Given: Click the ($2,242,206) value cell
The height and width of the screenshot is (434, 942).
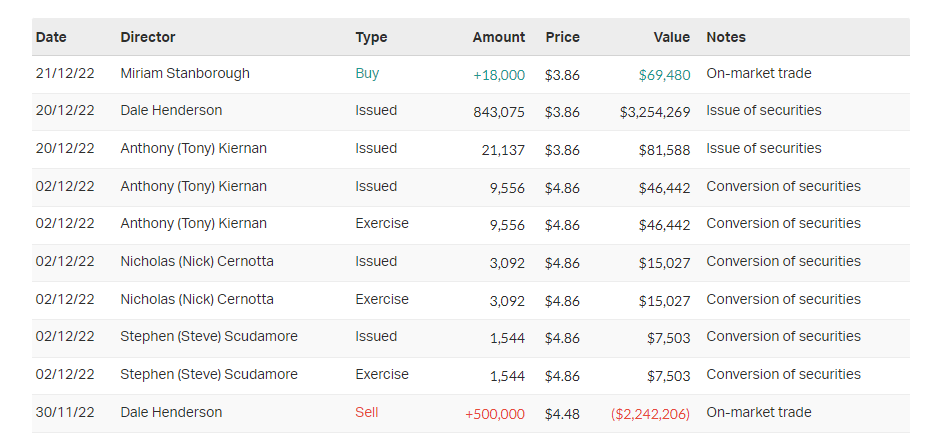Looking at the screenshot, I should (650, 413).
